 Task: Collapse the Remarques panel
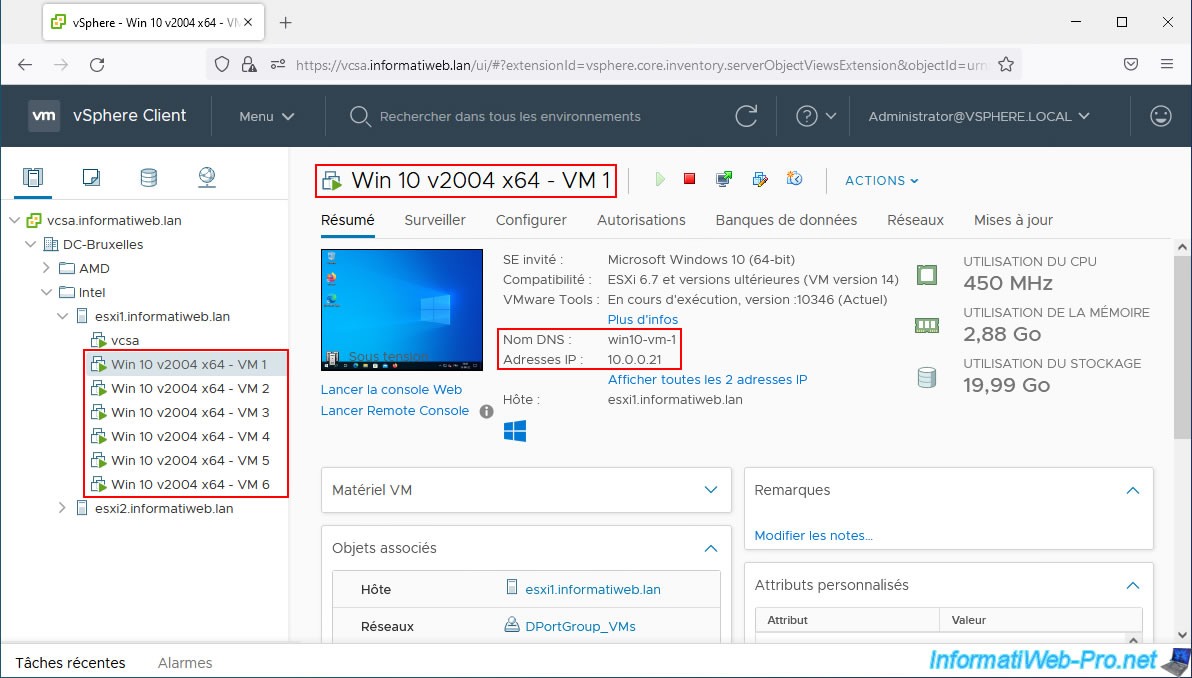click(1133, 490)
